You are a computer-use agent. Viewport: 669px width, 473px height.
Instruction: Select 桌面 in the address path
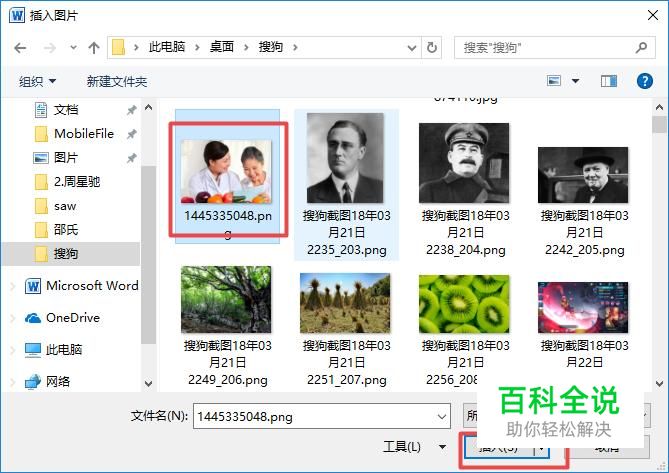222,46
